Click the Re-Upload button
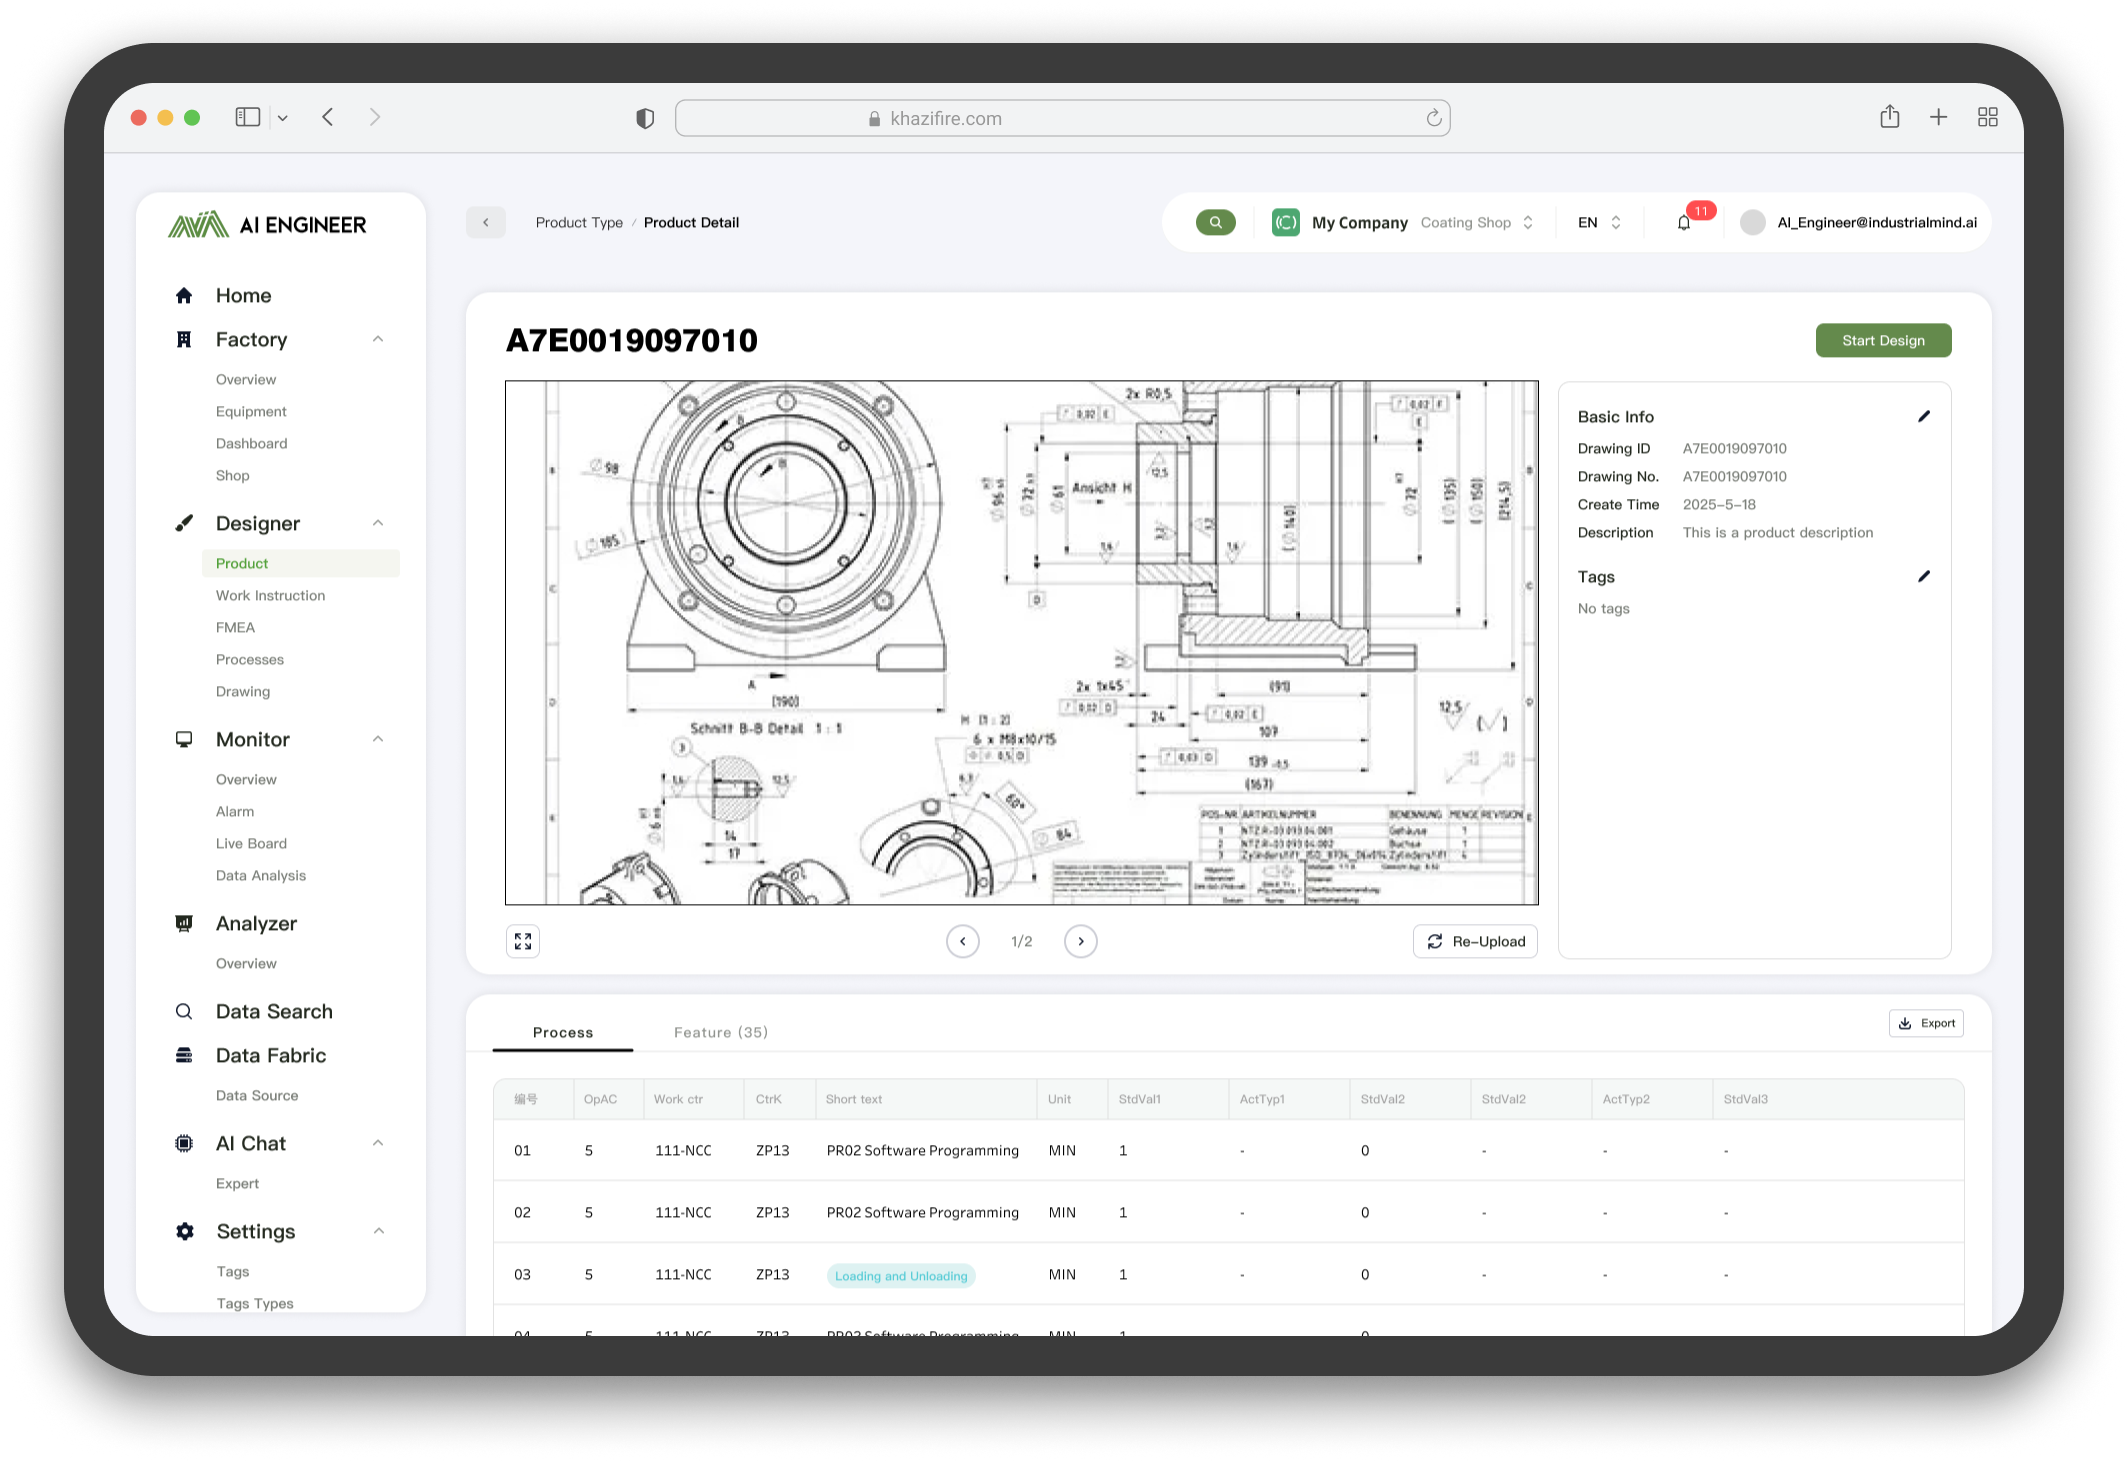This screenshot has height=1462, width=2128. coord(1475,941)
